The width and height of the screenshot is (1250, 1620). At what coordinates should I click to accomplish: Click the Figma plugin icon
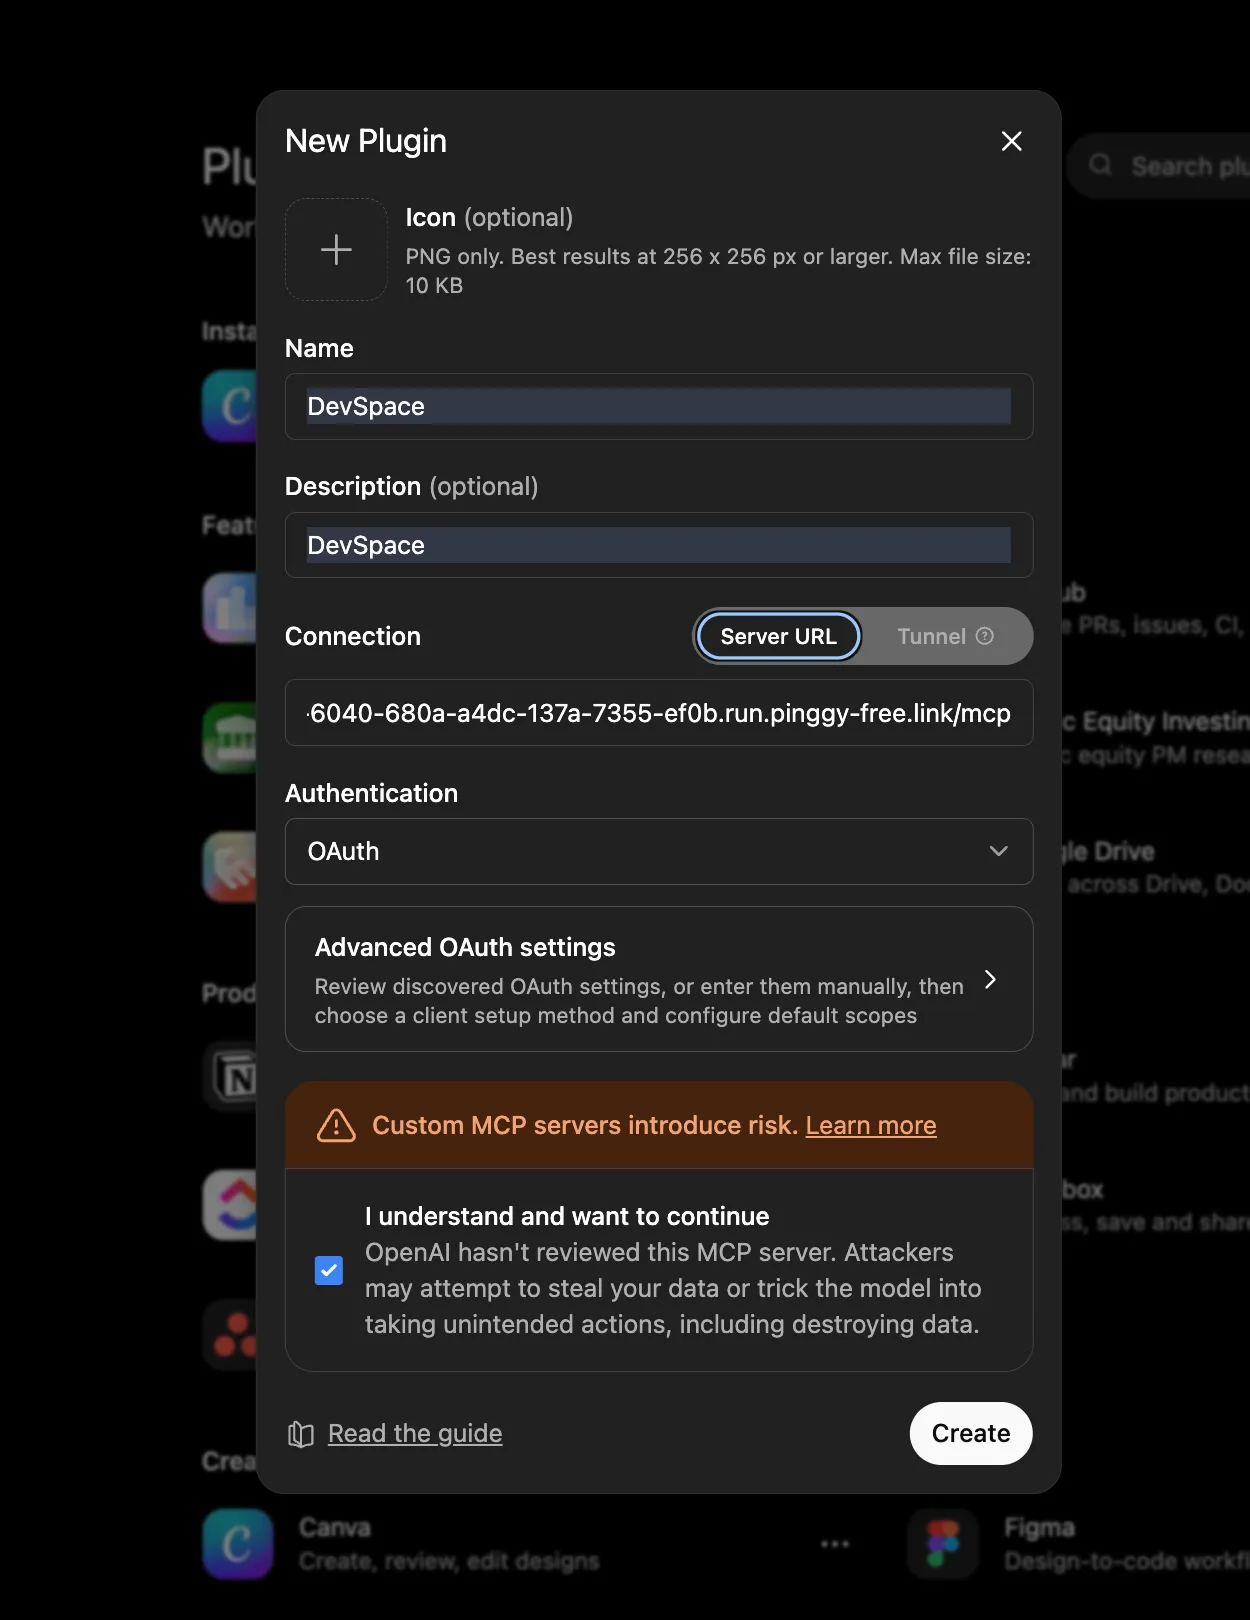pyautogui.click(x=943, y=1544)
